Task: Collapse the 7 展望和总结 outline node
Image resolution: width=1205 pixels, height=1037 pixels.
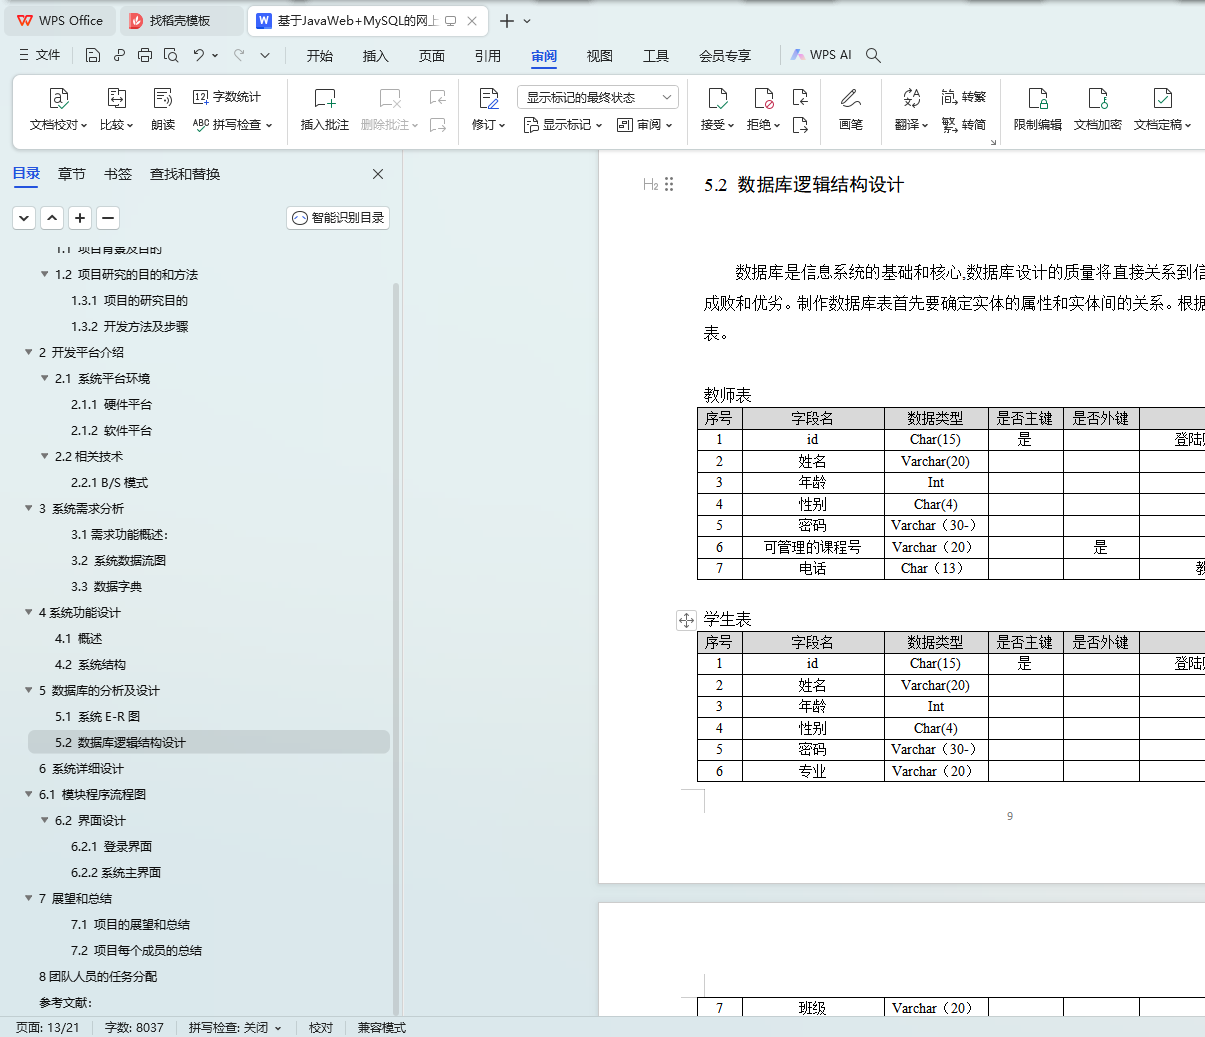Action: tap(29, 898)
